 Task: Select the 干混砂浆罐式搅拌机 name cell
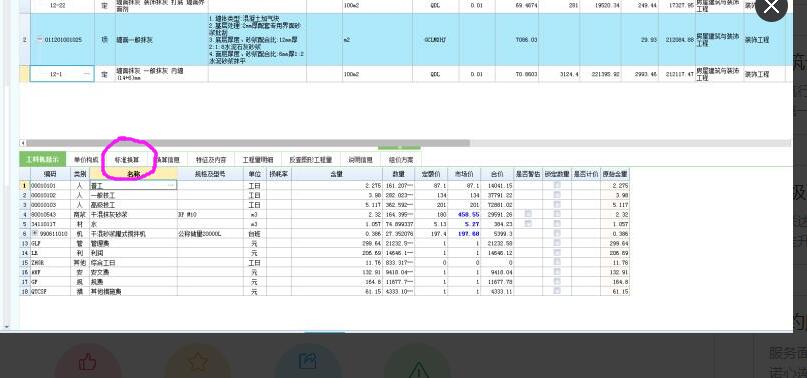pyautogui.click(x=133, y=234)
